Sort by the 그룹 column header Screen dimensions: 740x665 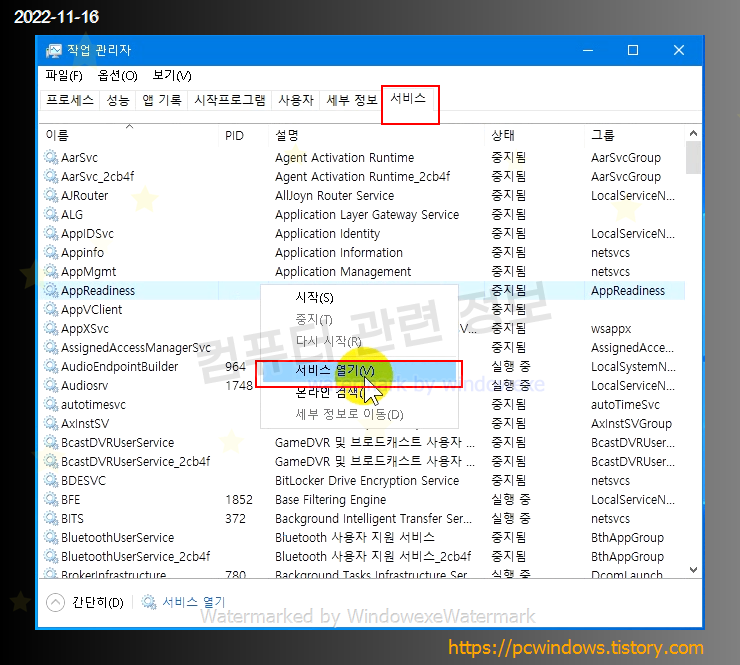634,135
